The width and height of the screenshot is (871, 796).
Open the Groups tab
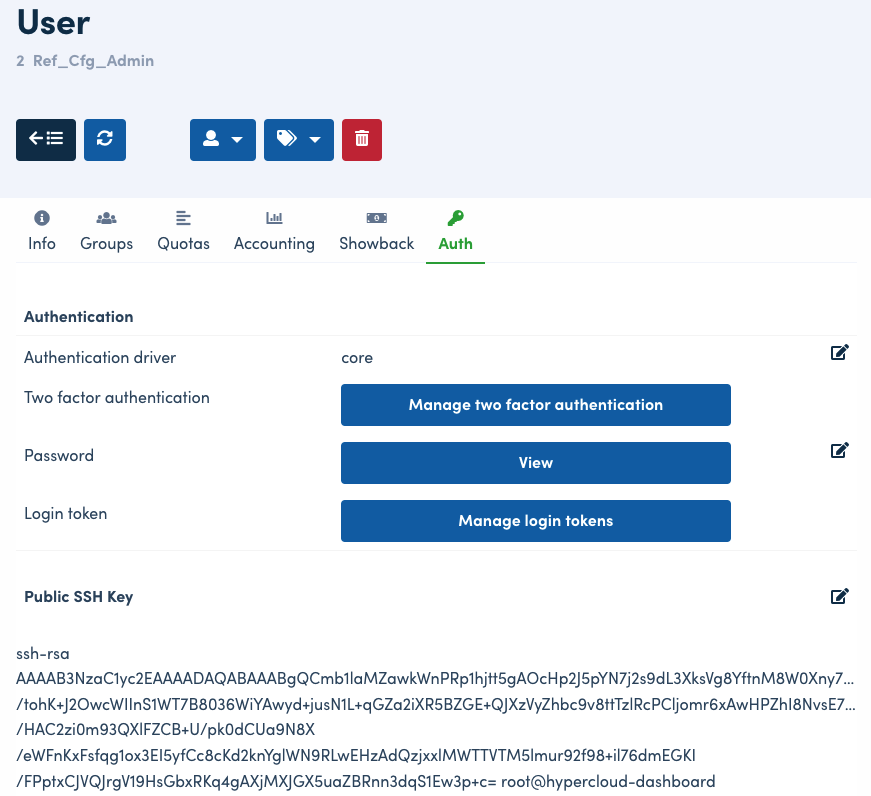(x=106, y=232)
